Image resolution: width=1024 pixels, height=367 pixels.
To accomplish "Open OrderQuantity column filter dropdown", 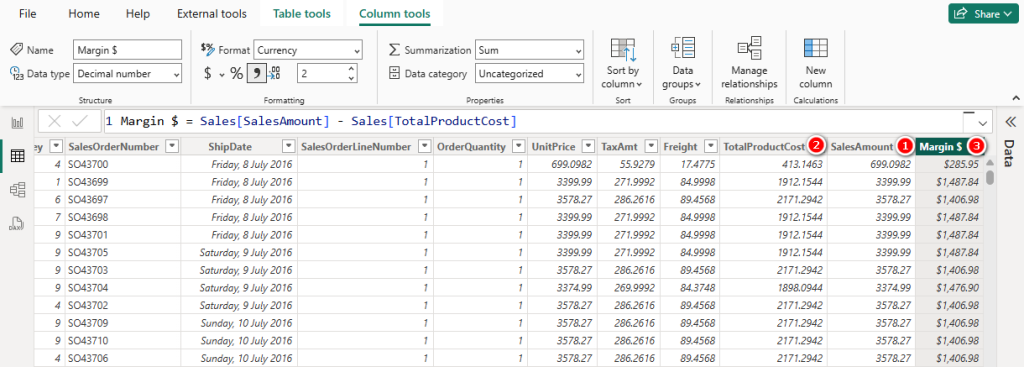I will 519,146.
